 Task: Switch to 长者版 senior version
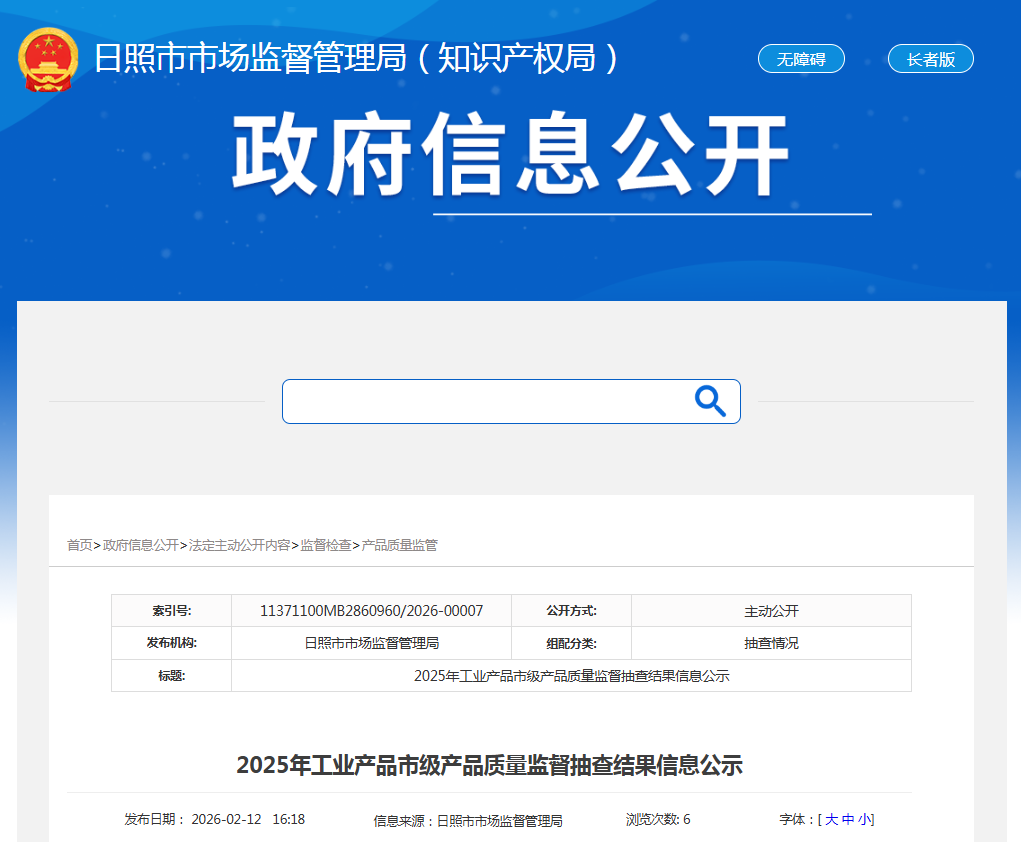point(930,59)
